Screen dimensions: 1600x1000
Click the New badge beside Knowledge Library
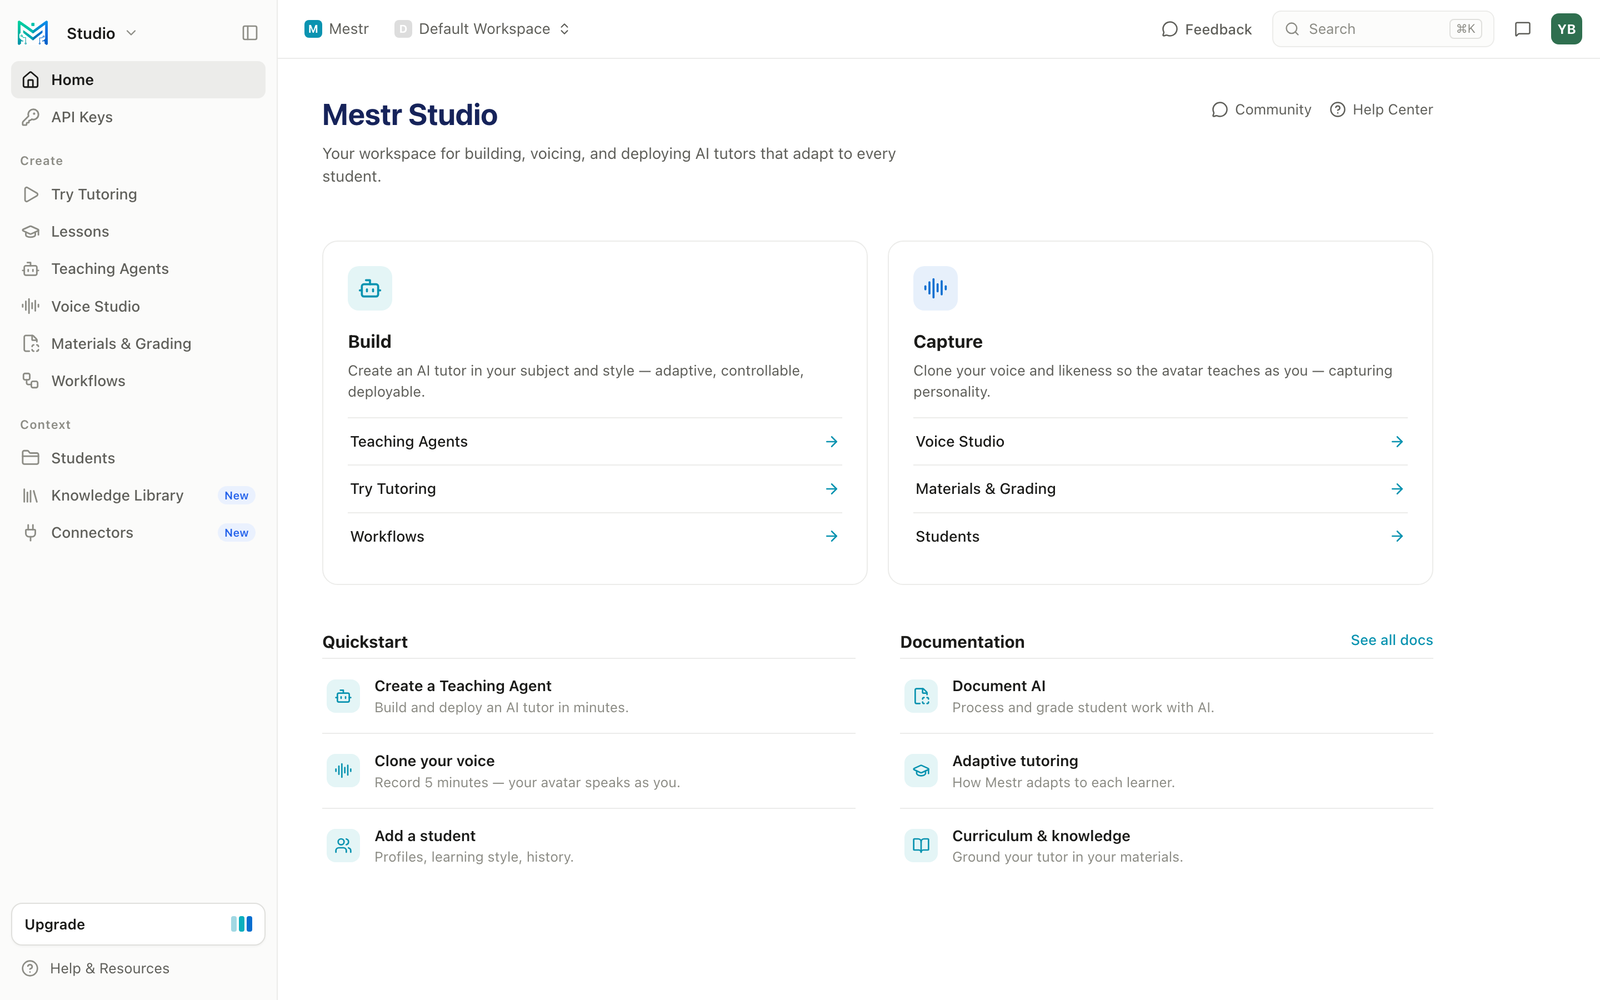click(x=237, y=496)
